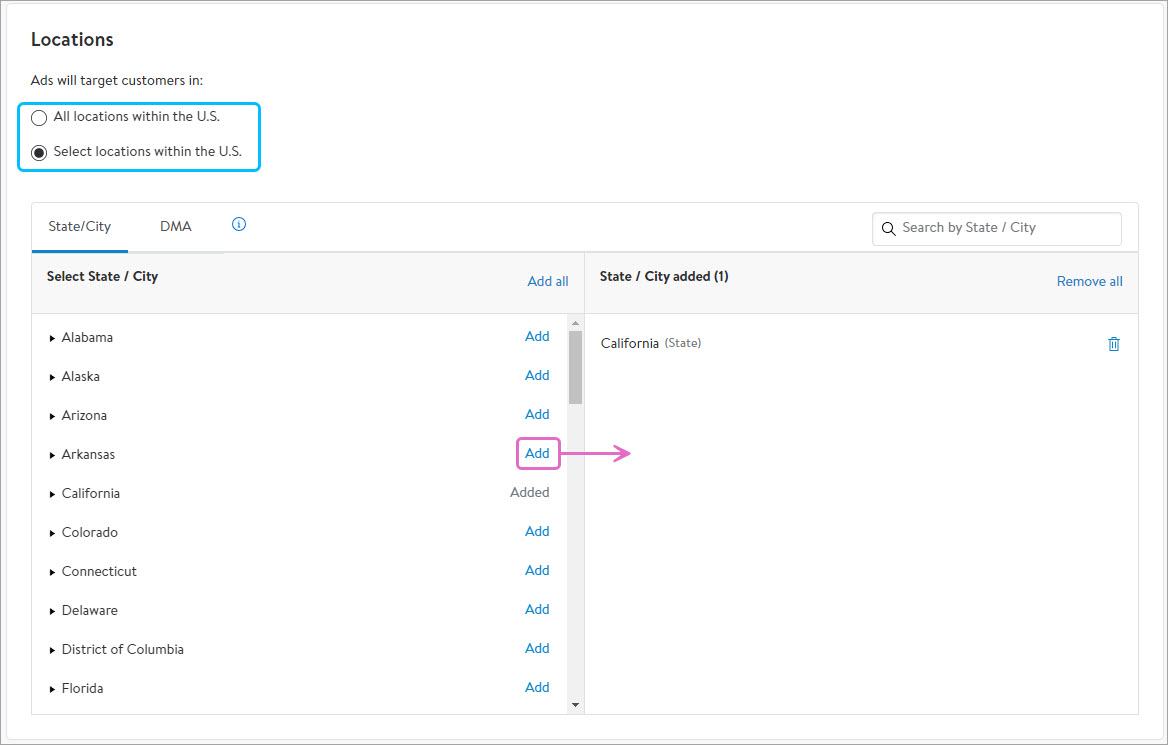Image resolution: width=1168 pixels, height=745 pixels.
Task: Click scrollbar down arrow in state list
Action: click(x=575, y=705)
